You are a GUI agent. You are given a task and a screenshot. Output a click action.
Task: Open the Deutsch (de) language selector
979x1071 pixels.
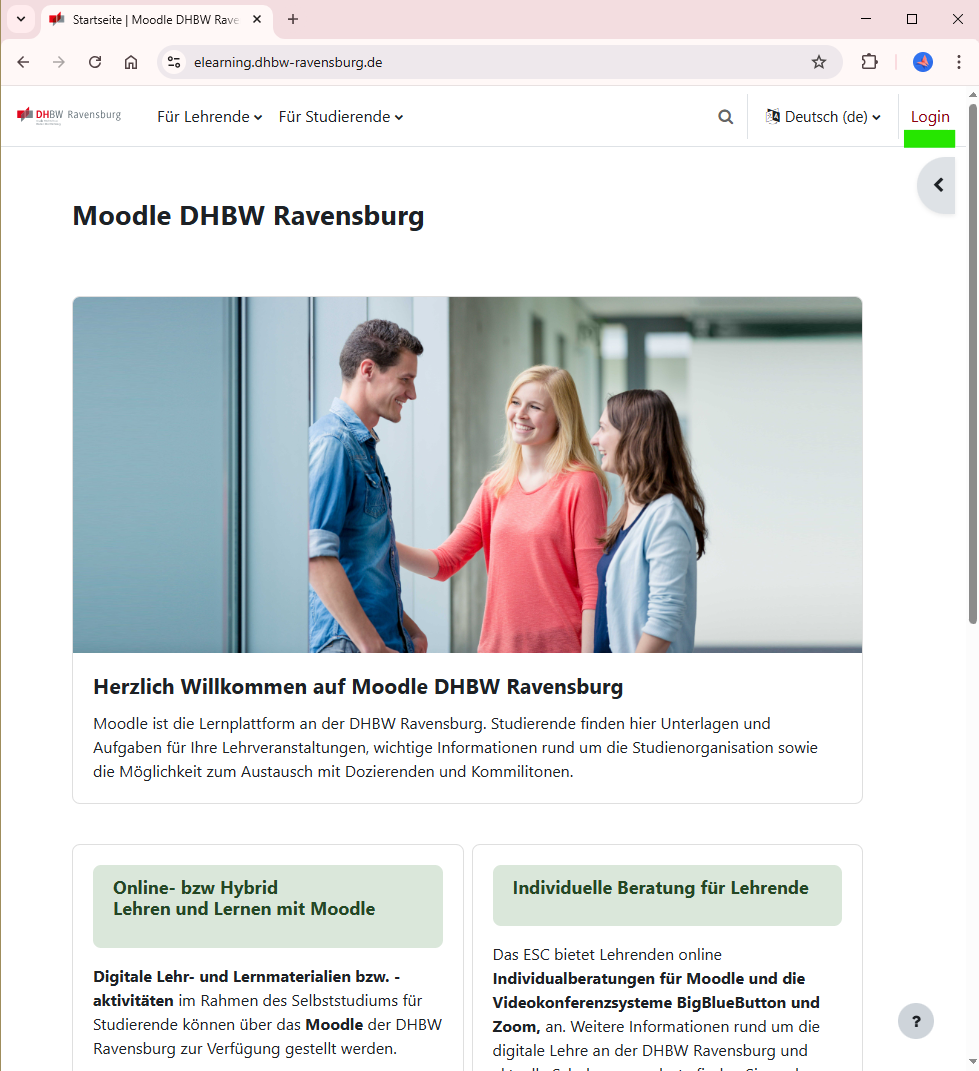[823, 117]
